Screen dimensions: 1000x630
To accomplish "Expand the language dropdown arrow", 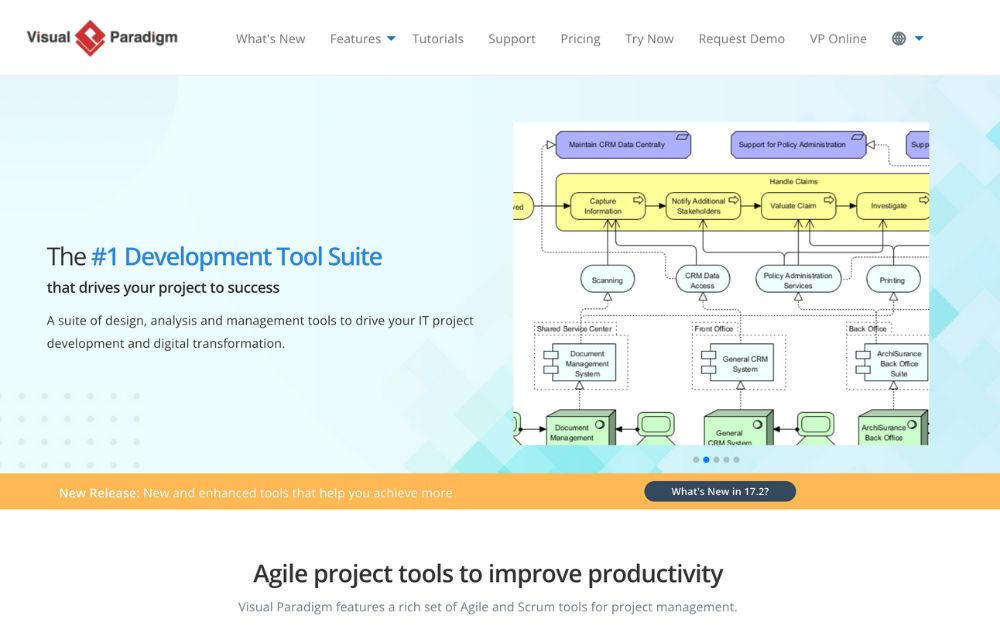I will click(919, 39).
